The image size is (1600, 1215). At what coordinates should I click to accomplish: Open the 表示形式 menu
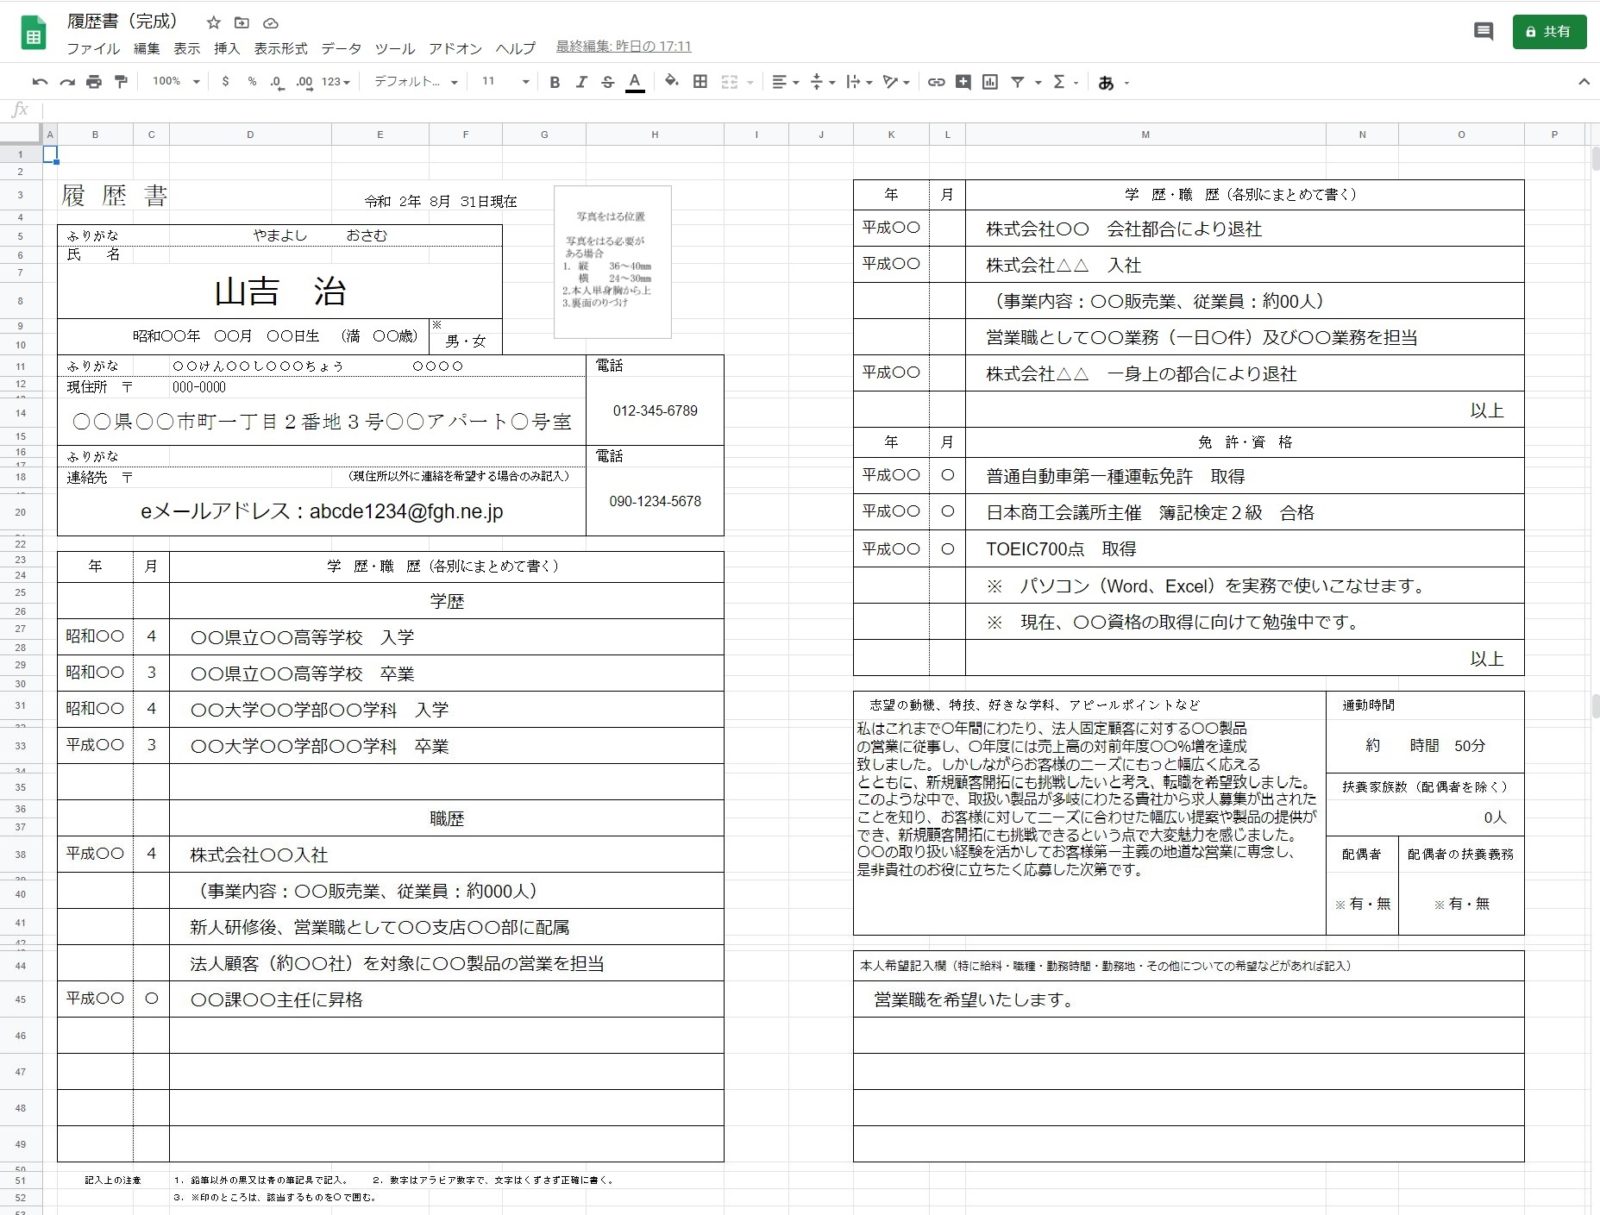281,48
